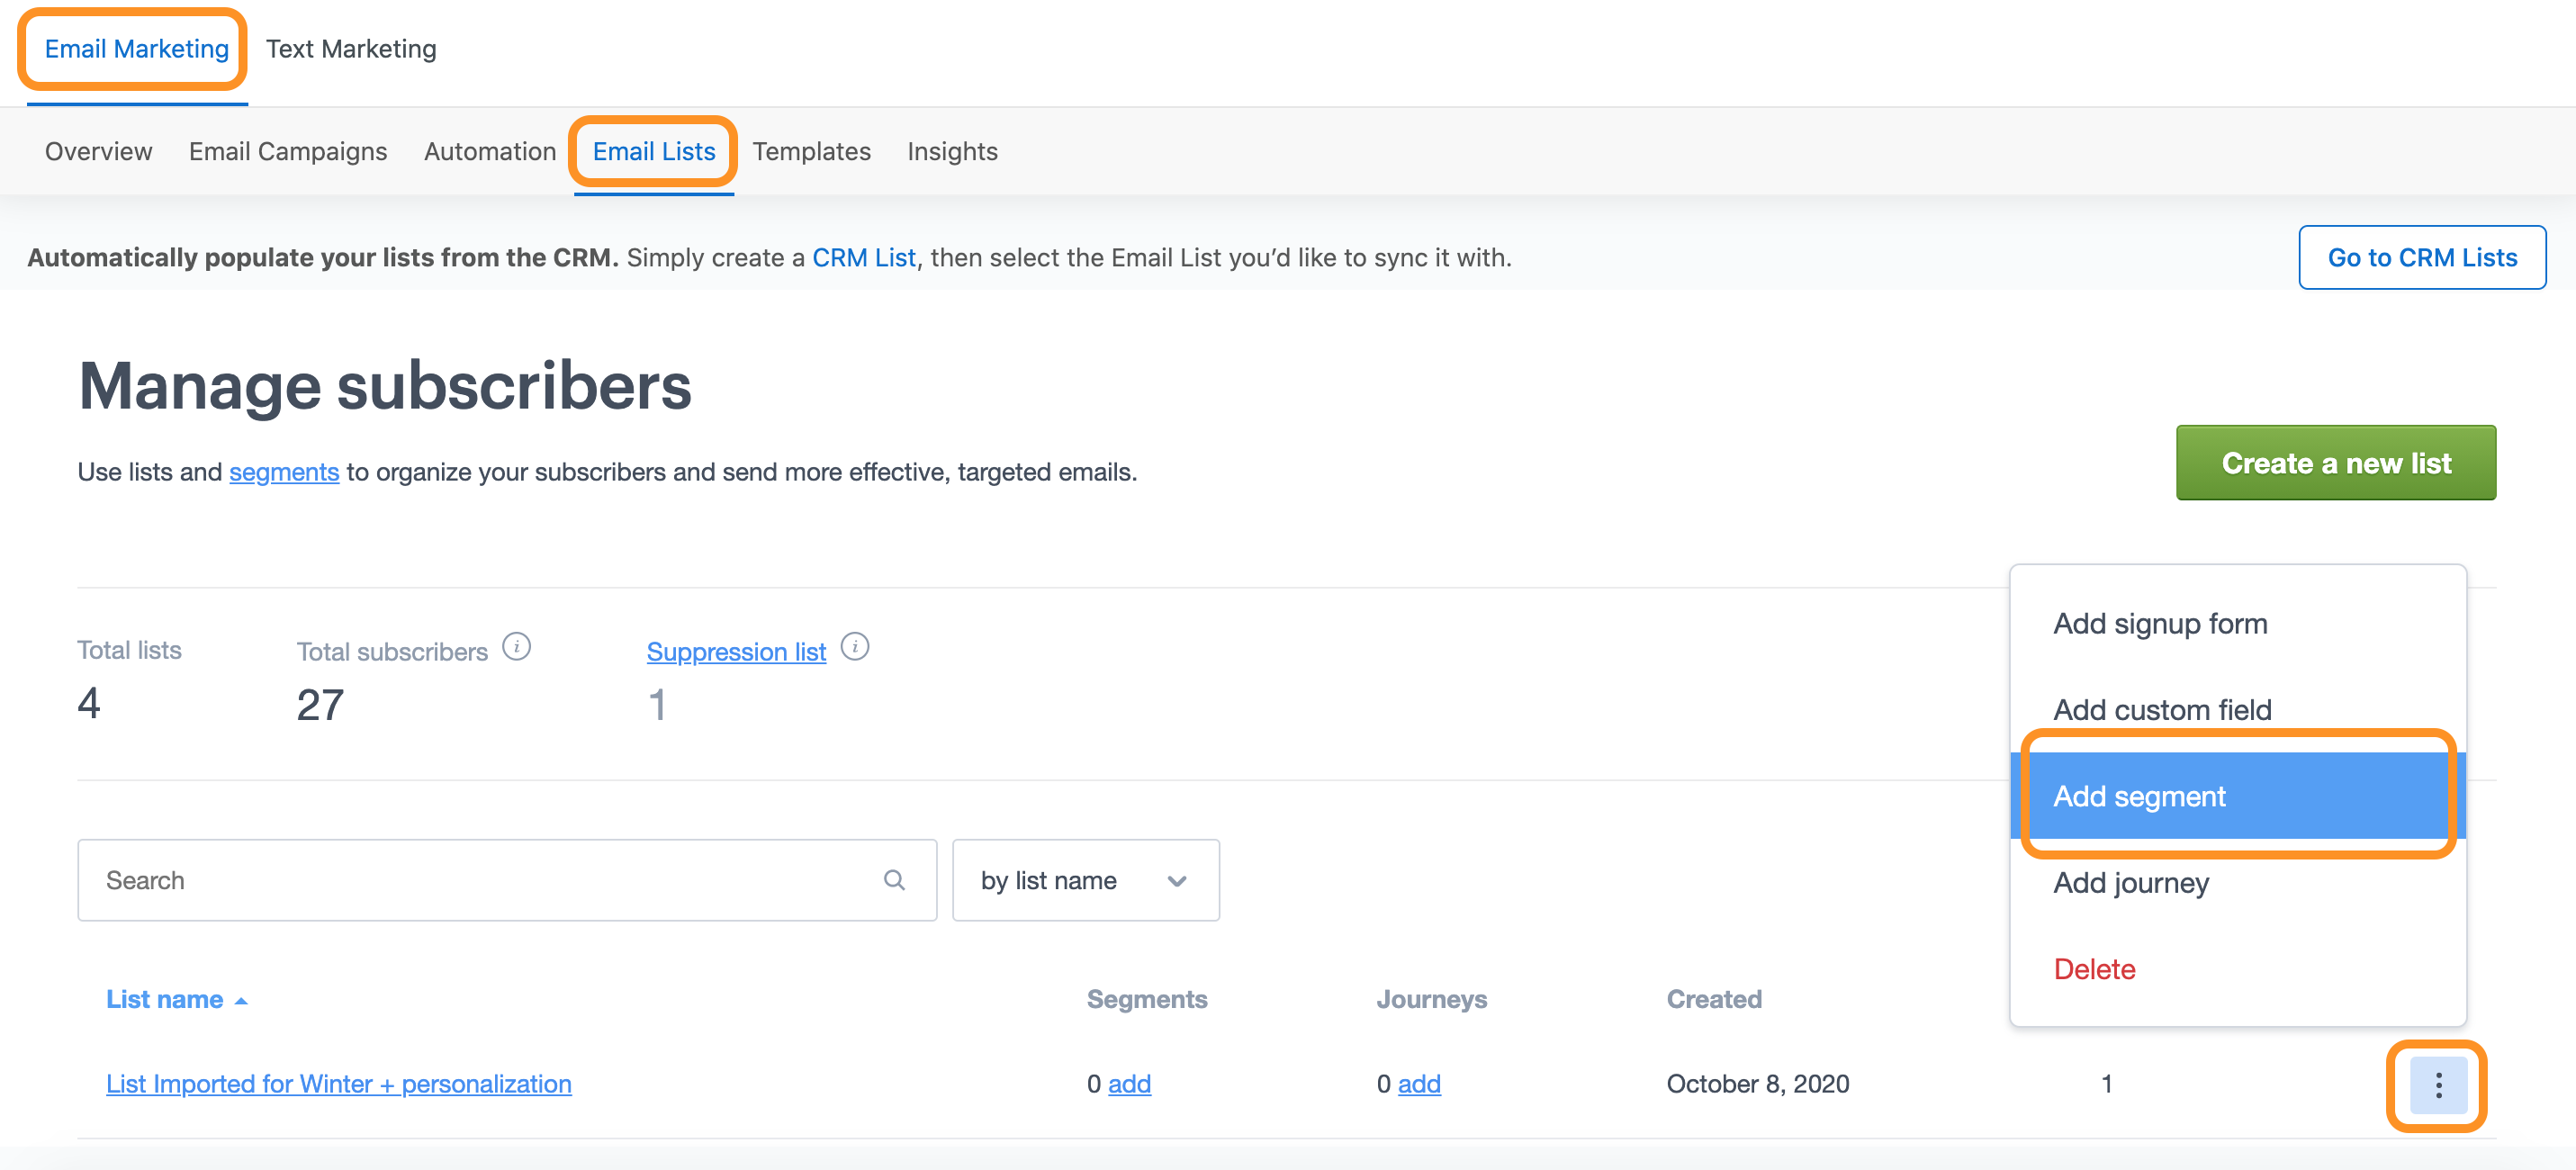Choose Add journey from the menu

pos(2238,882)
